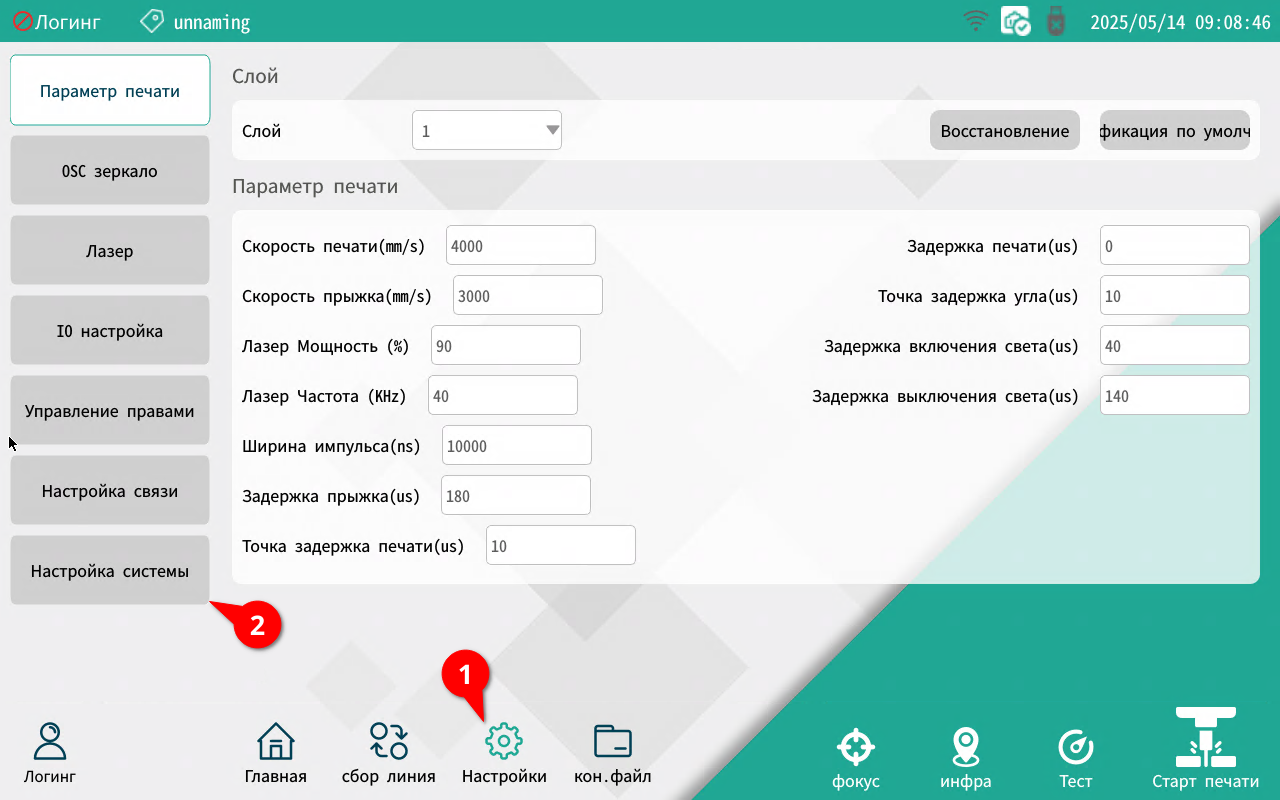Image resolution: width=1280 pixels, height=800 pixels.
Task: Click the сбор линия icon
Action: click(388, 742)
